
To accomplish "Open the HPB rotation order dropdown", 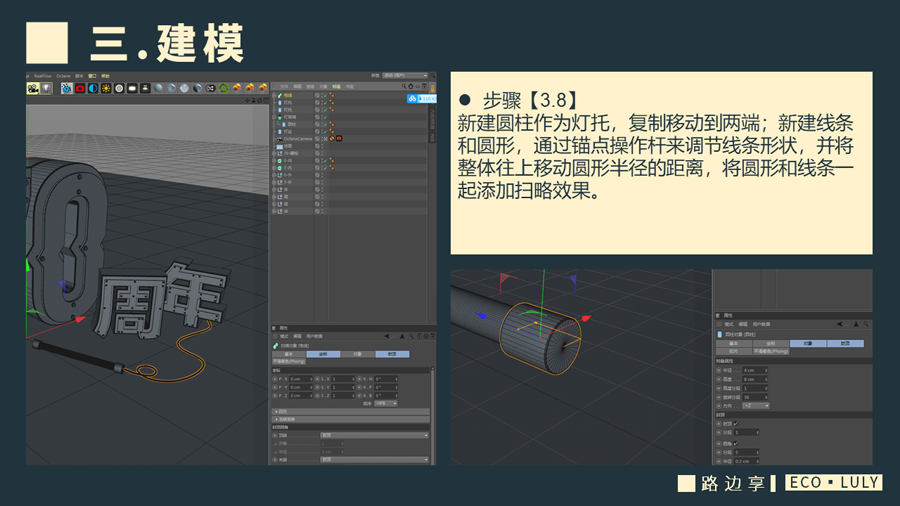I will pyautogui.click(x=386, y=403).
